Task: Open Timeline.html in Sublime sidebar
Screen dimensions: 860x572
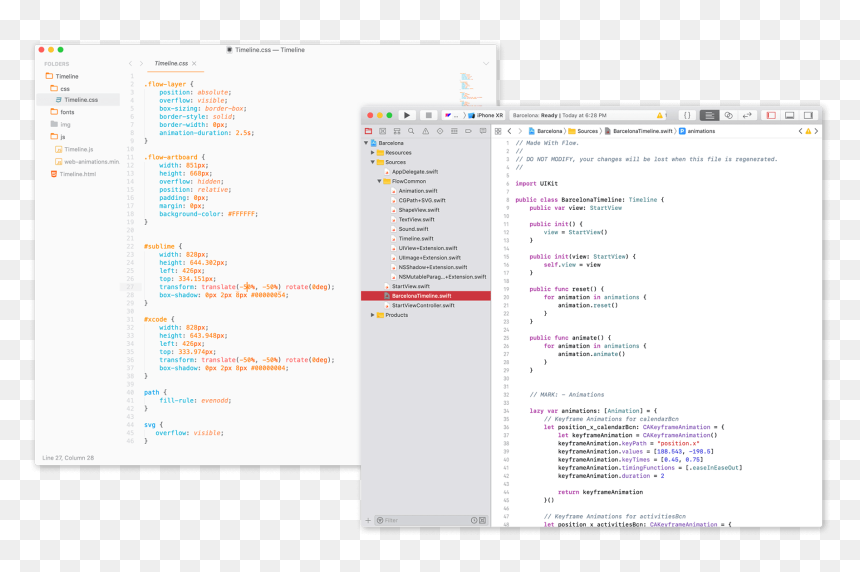Action: pyautogui.click(x=73, y=174)
